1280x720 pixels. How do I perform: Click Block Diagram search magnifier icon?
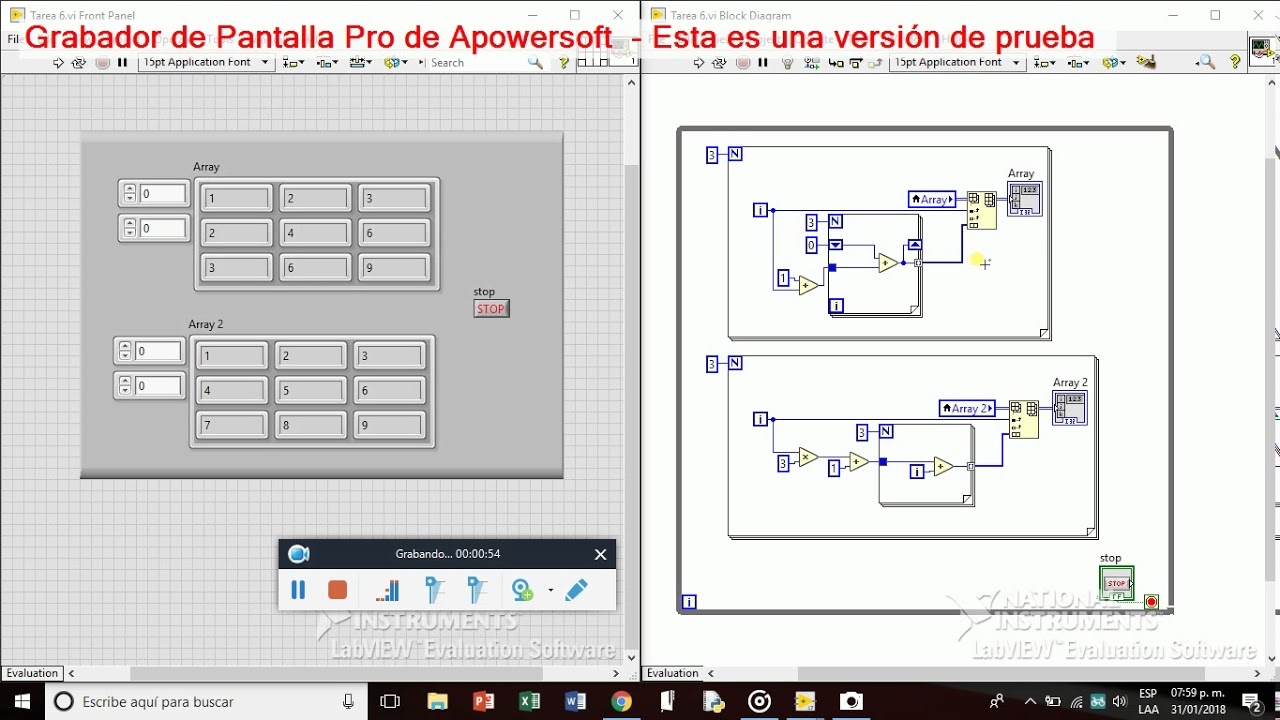(x=1206, y=63)
